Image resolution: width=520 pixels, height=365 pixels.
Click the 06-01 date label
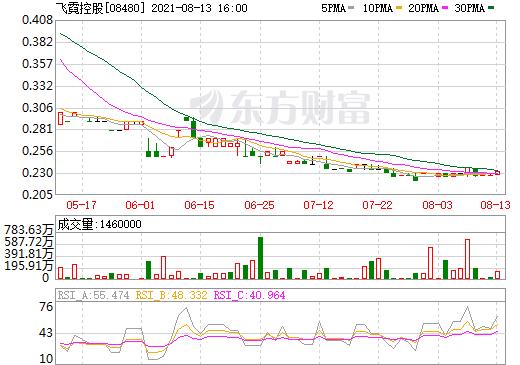[x=140, y=205]
